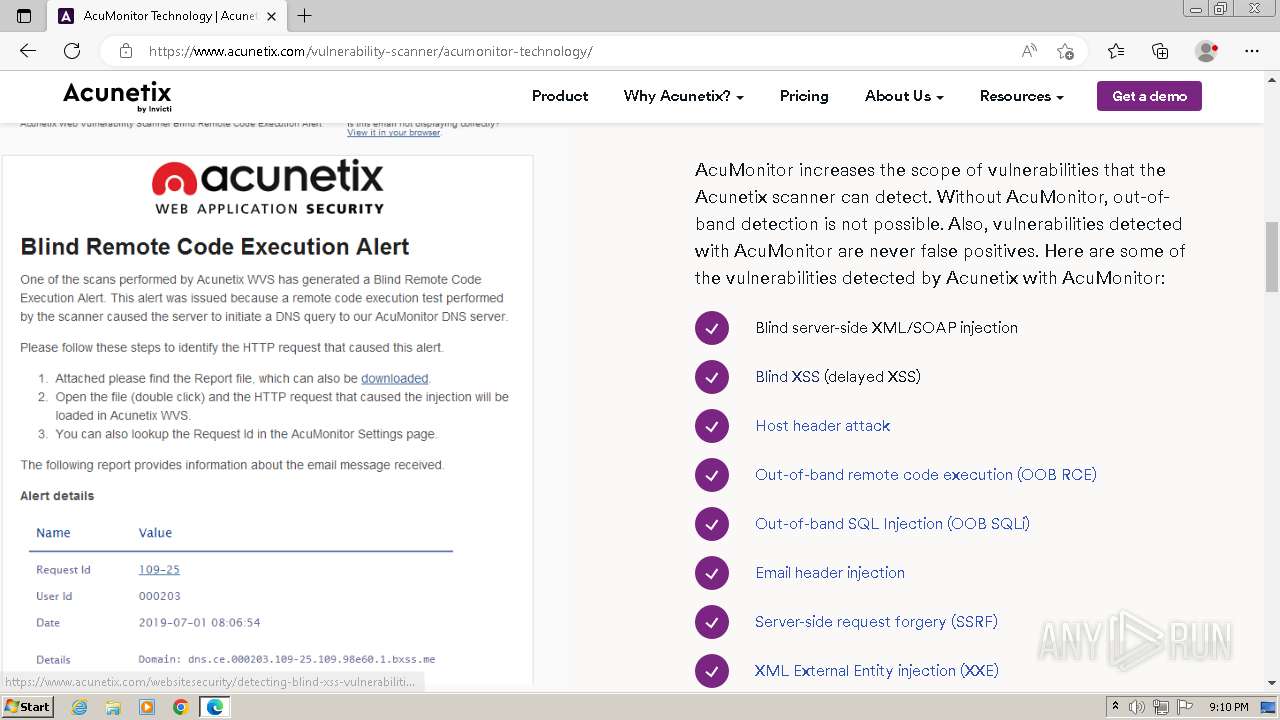Open the tab actions menu icon

[24, 16]
